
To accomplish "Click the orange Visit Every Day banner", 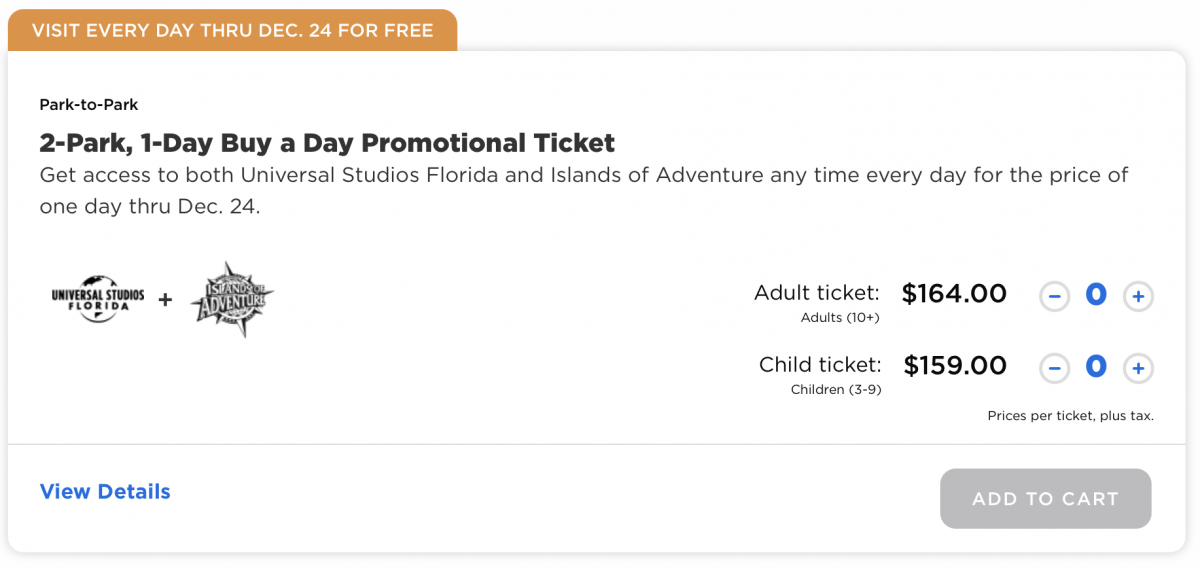I will tap(232, 30).
